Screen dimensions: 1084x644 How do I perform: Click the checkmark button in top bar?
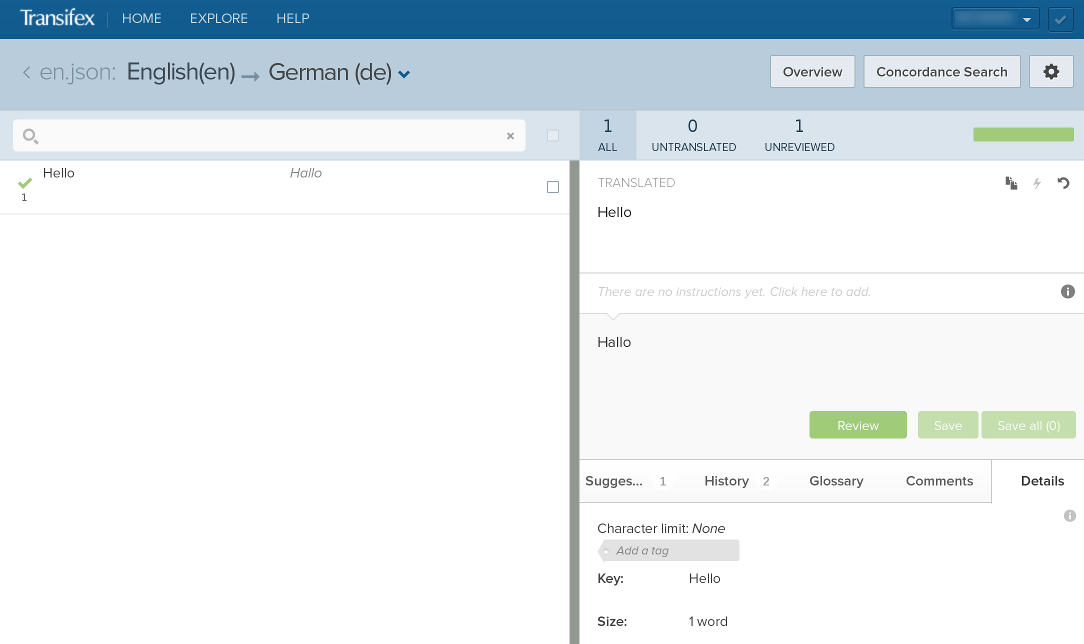coord(1060,19)
